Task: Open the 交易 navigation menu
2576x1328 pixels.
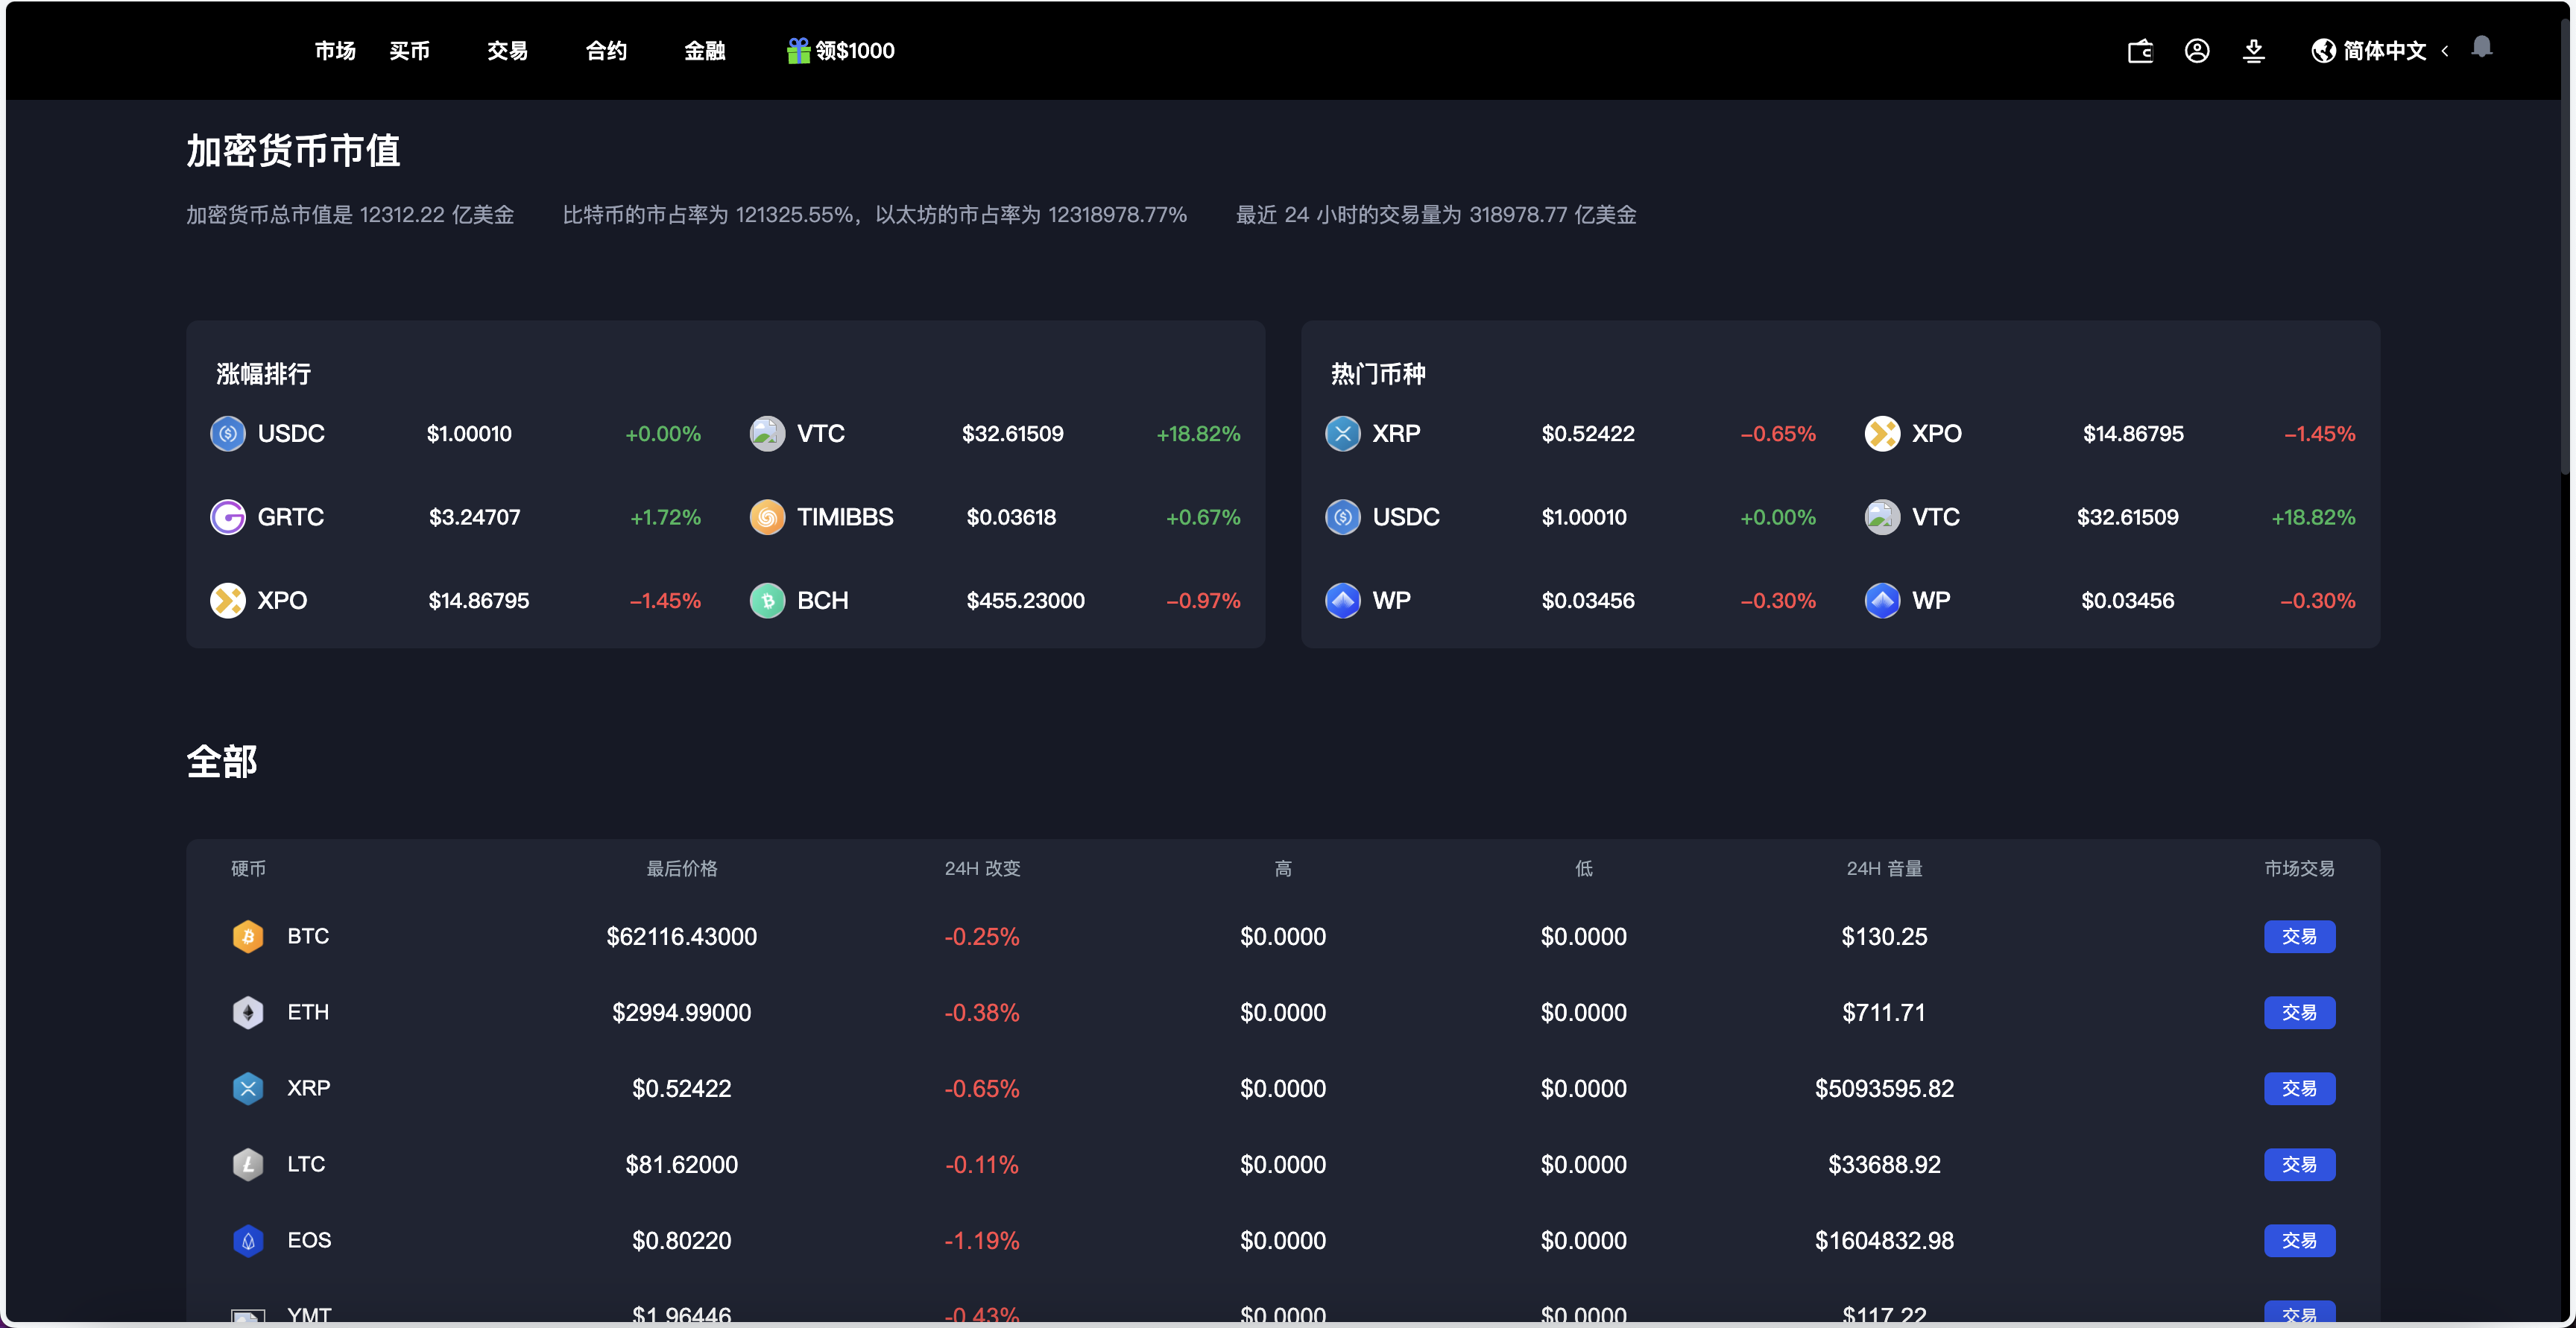Action: tap(507, 51)
